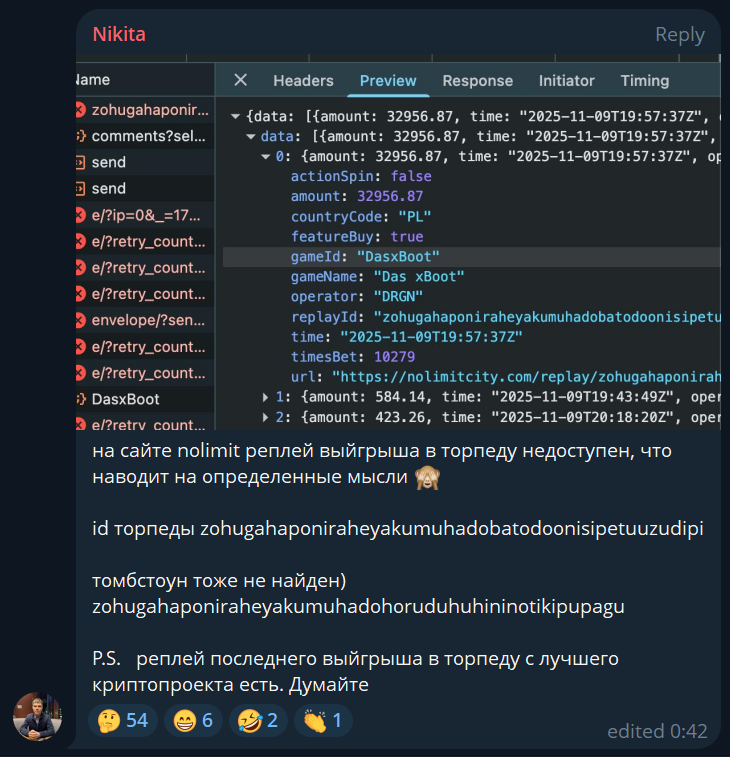
Task: Click the tombstone id ending in notikipupagu
Action: click(358, 607)
